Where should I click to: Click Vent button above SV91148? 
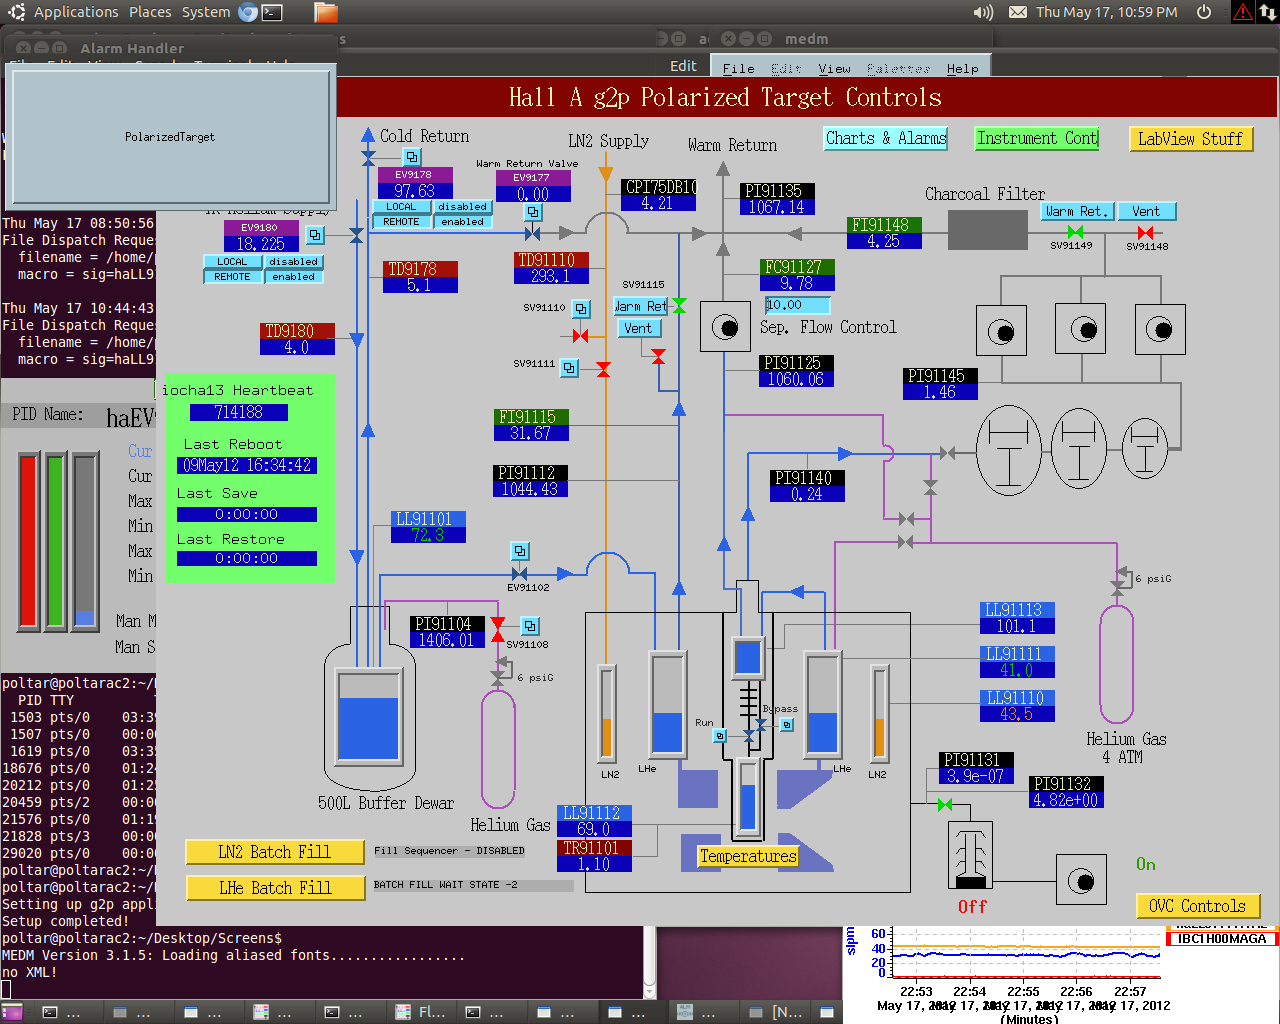pos(1147,212)
